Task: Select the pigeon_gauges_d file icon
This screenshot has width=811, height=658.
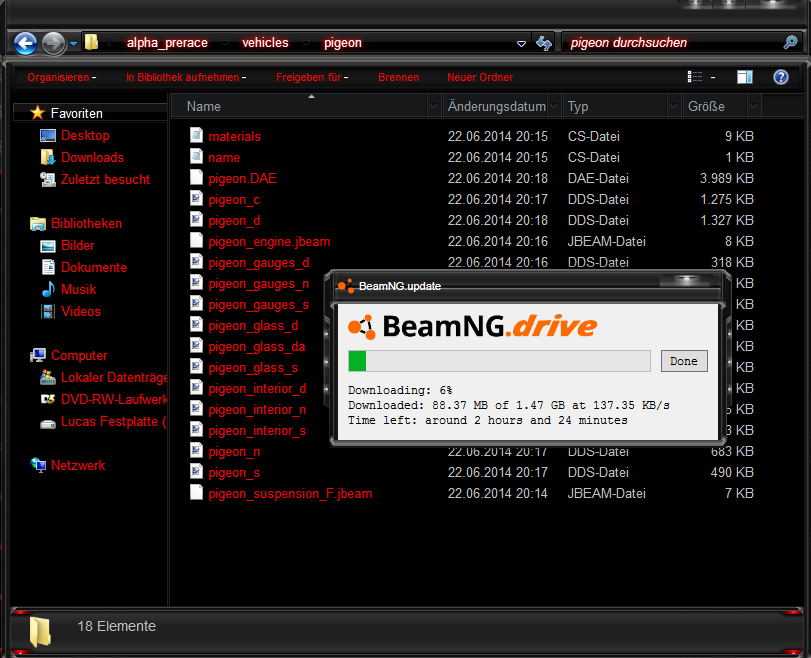Action: [x=196, y=262]
